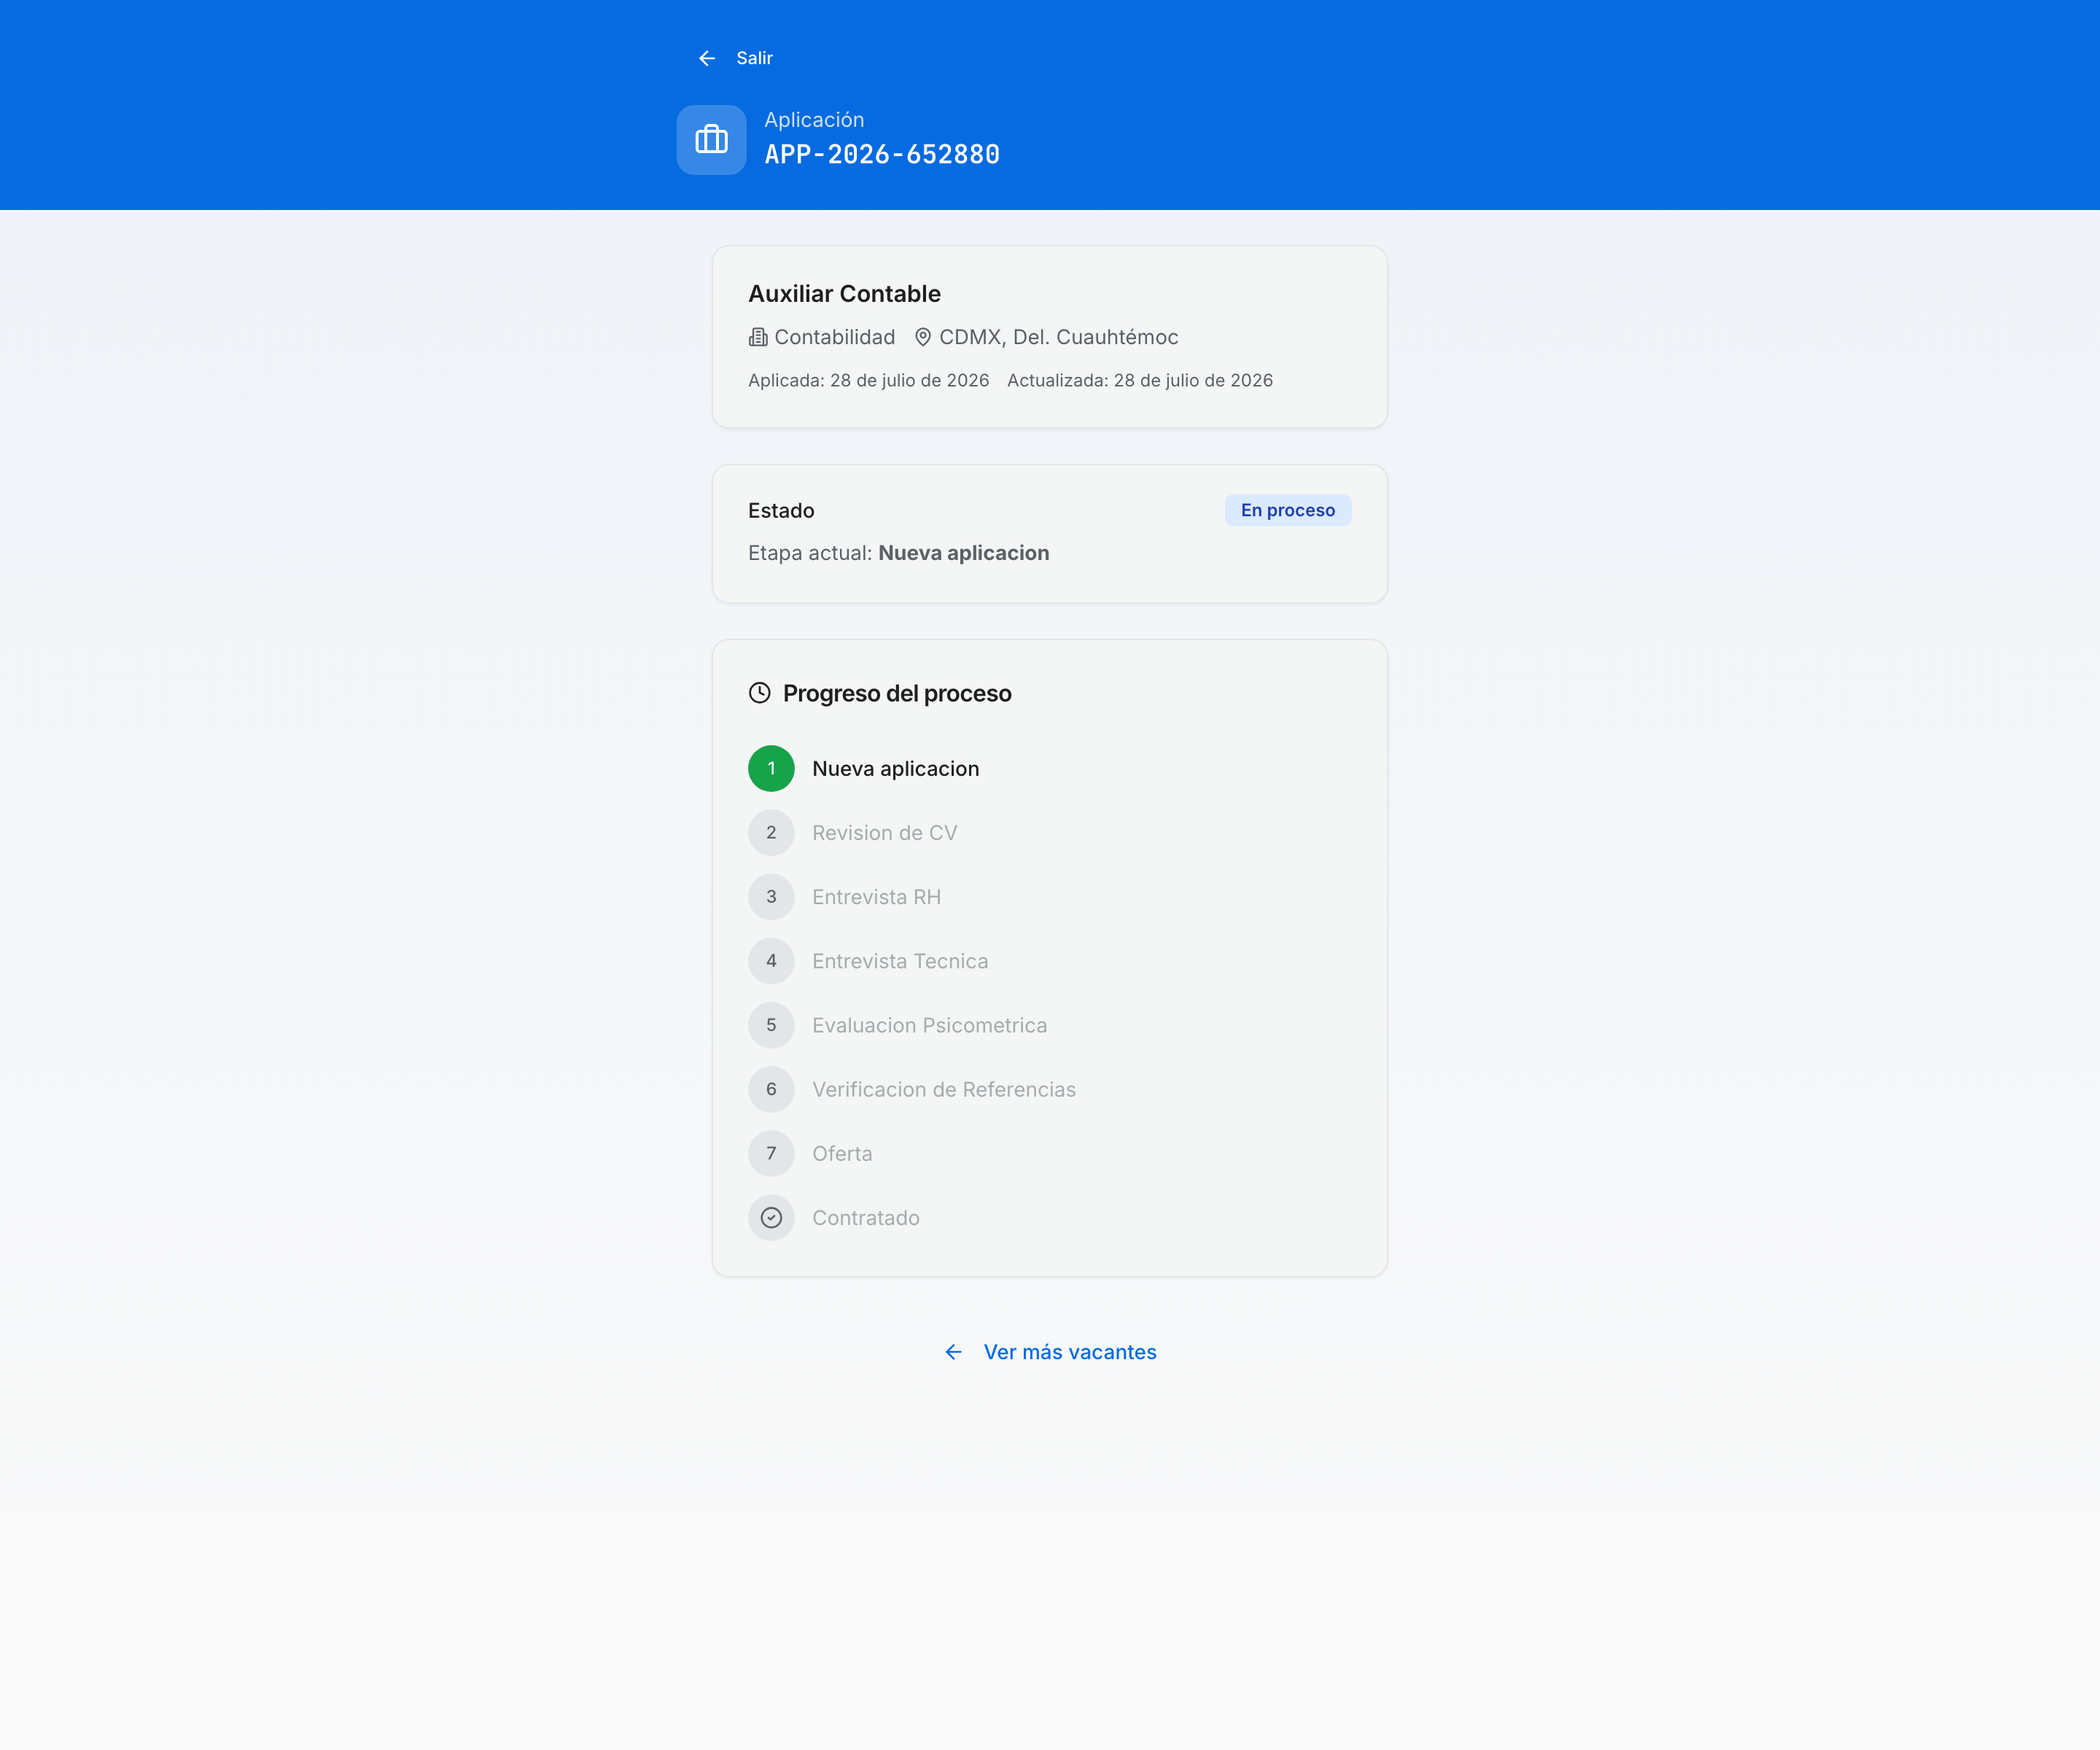Click the Auxiliar Contable job title

(844, 294)
